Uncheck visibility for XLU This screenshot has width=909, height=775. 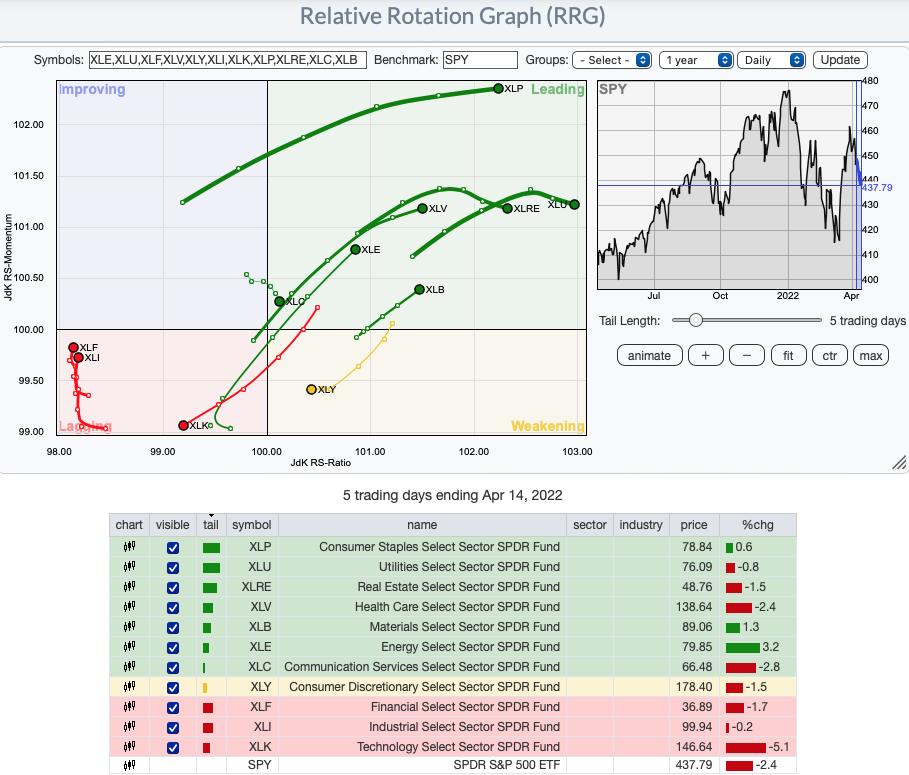coord(173,567)
